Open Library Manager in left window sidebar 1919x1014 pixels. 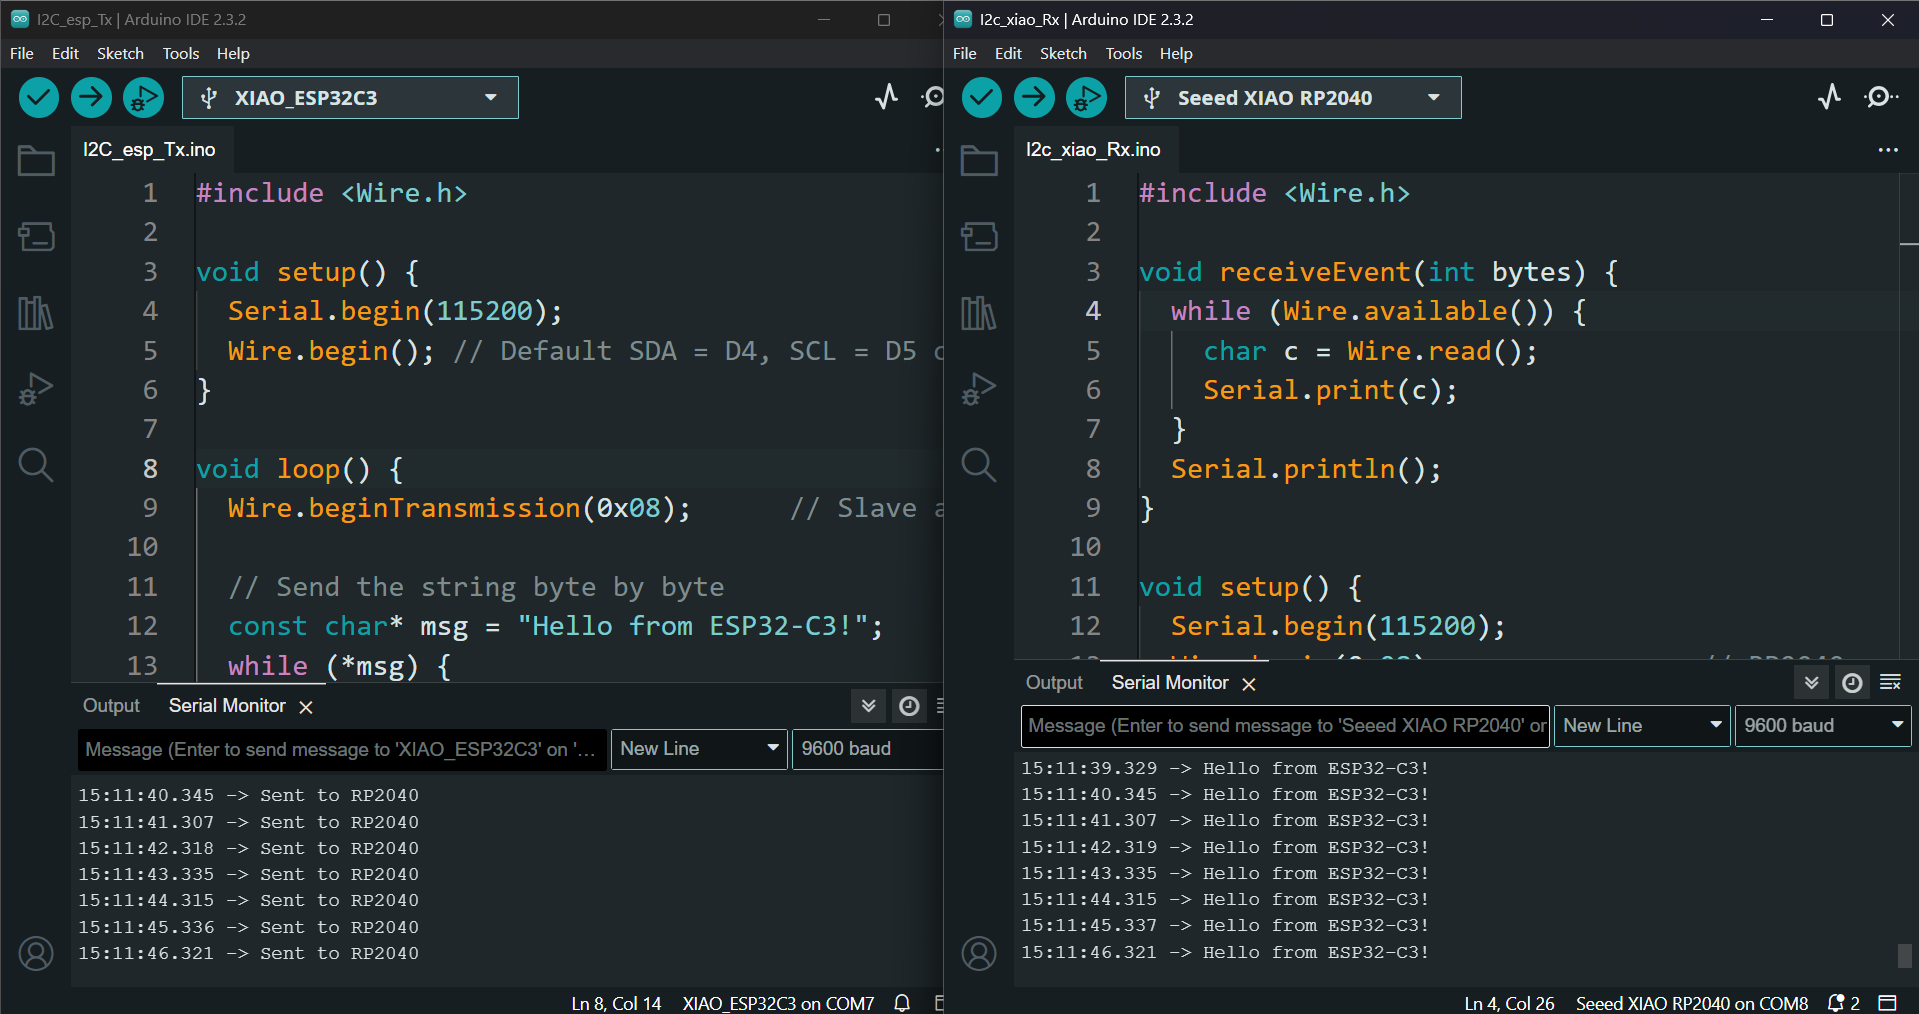click(x=36, y=313)
